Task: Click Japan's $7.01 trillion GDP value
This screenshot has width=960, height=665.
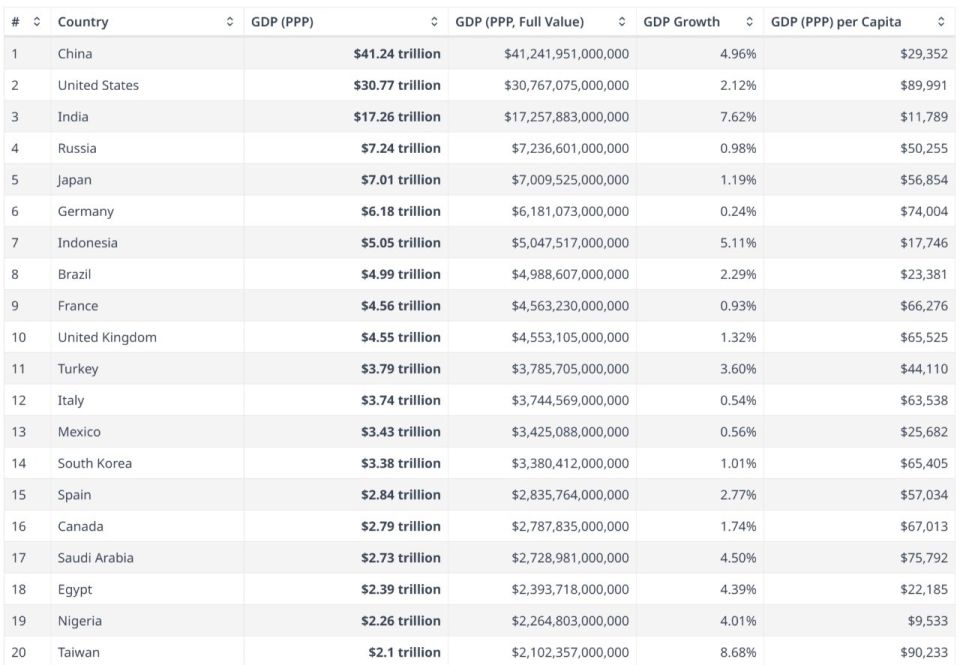Action: 400,180
